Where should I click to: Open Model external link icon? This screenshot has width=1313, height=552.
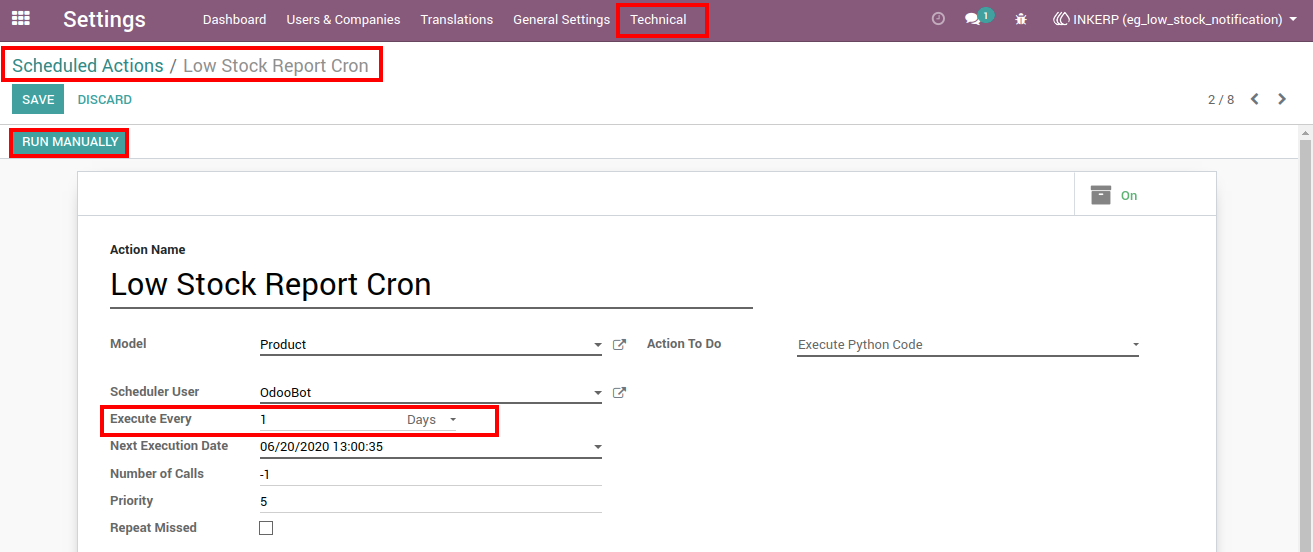tap(619, 345)
